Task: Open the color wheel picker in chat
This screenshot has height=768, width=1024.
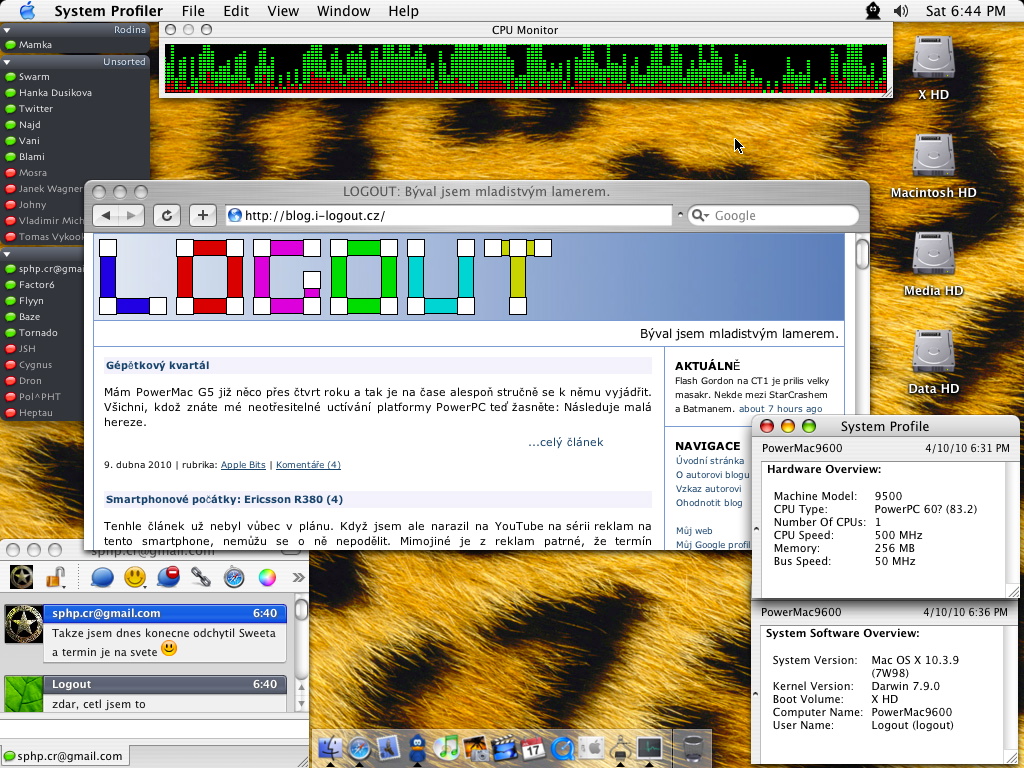Action: point(267,577)
